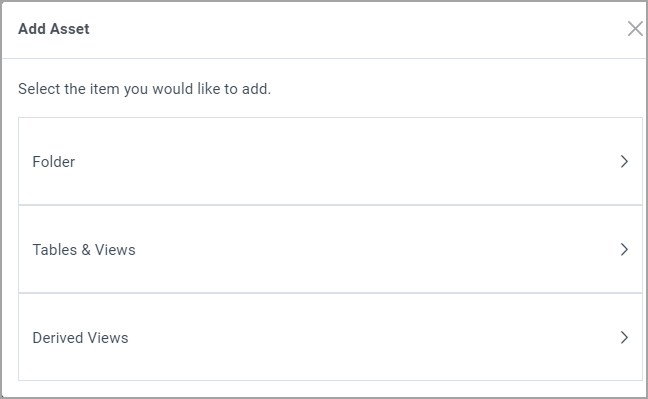Click the blank middle of the Folder row
This screenshot has width=648, height=399.
(330, 161)
